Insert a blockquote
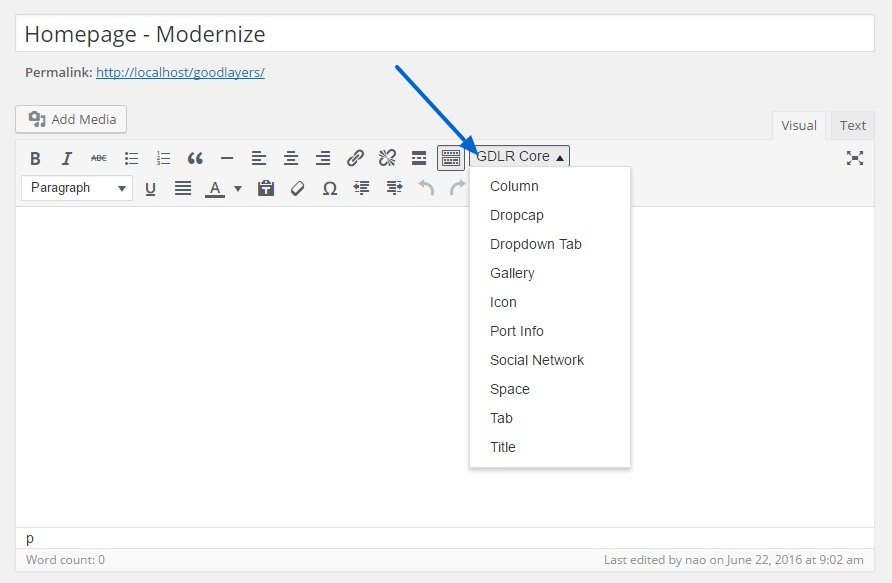 click(x=195, y=158)
